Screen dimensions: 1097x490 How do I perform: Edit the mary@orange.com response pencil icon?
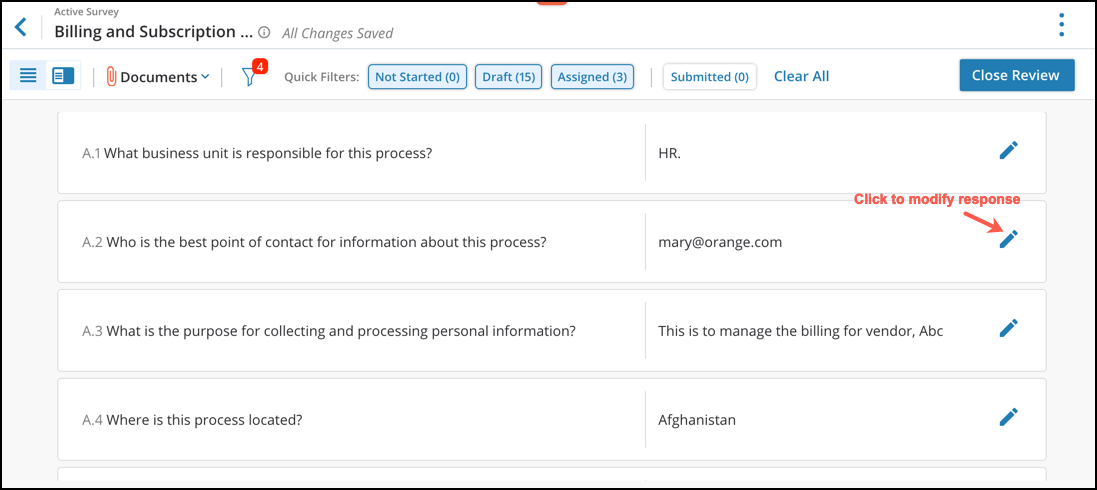1008,239
